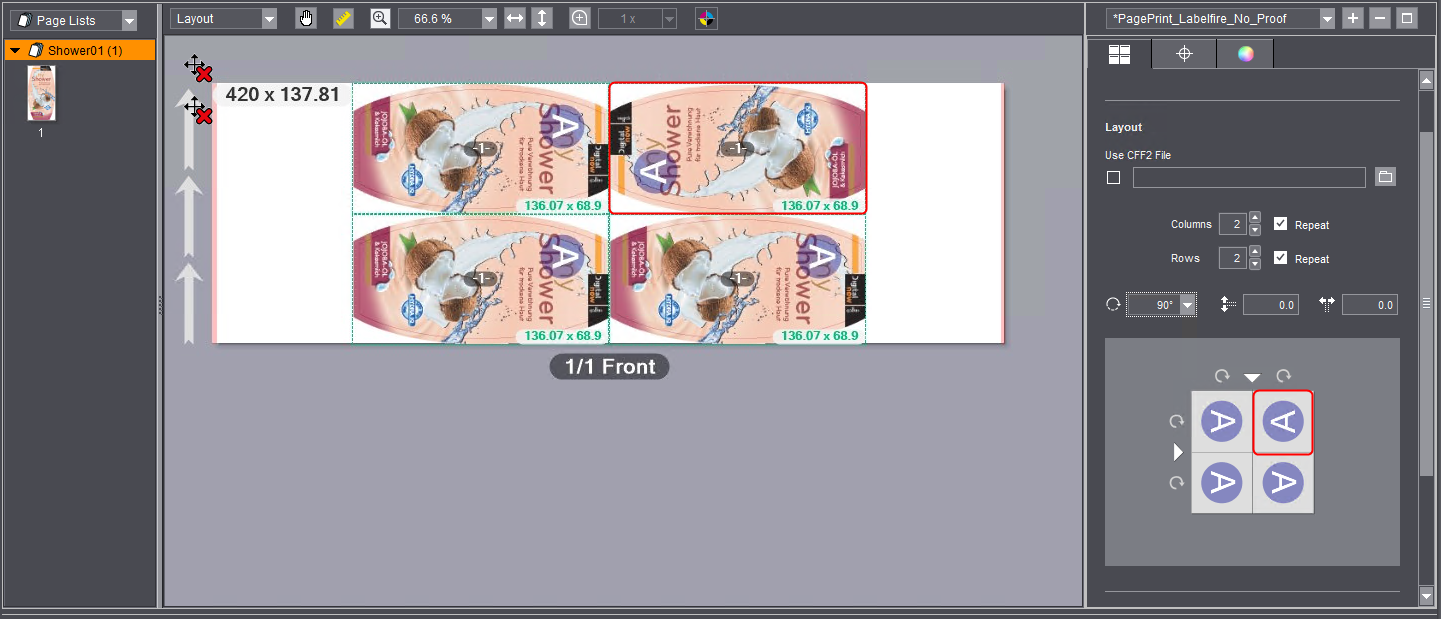Fit sheet to height with vertical arrows
Image resolution: width=1441 pixels, height=619 pixels.
[x=542, y=18]
